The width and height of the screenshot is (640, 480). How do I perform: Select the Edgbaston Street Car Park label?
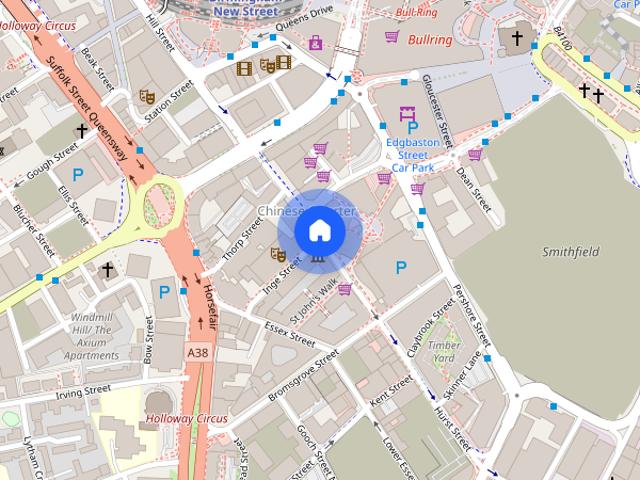(x=413, y=155)
